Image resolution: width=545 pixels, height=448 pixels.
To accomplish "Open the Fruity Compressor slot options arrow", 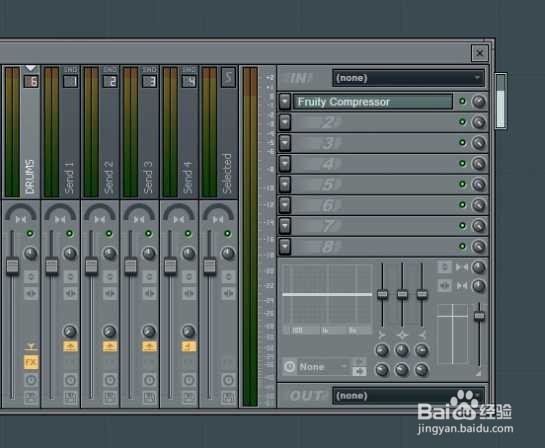I will (285, 102).
